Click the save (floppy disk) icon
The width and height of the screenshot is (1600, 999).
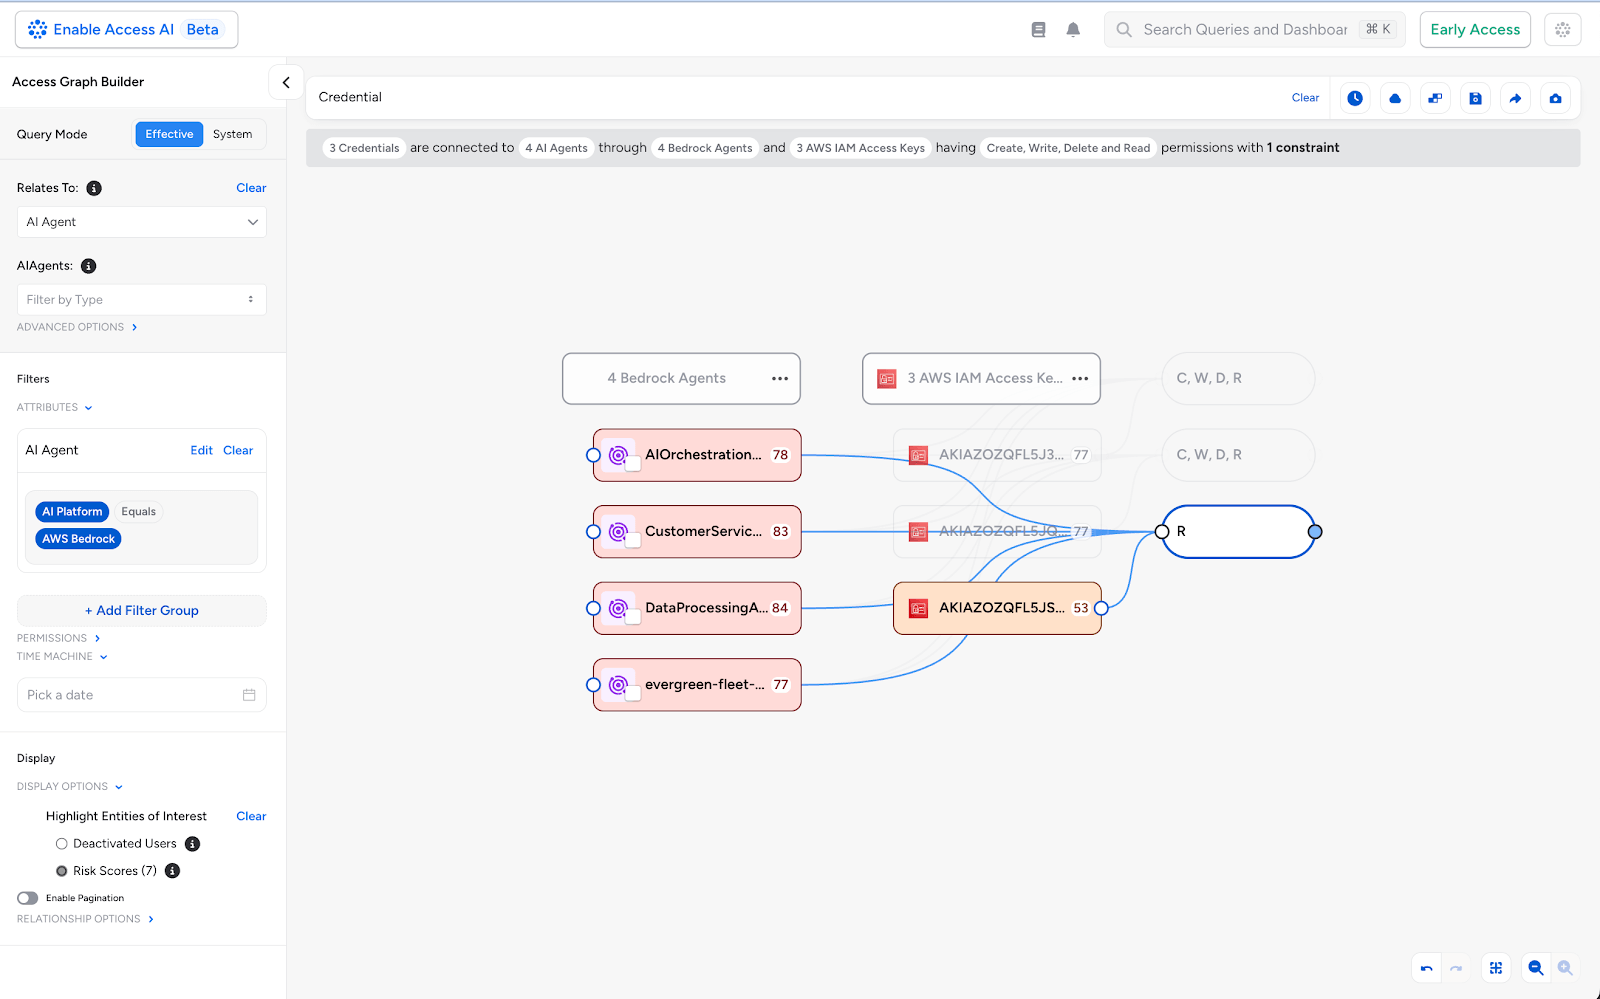pyautogui.click(x=1475, y=98)
